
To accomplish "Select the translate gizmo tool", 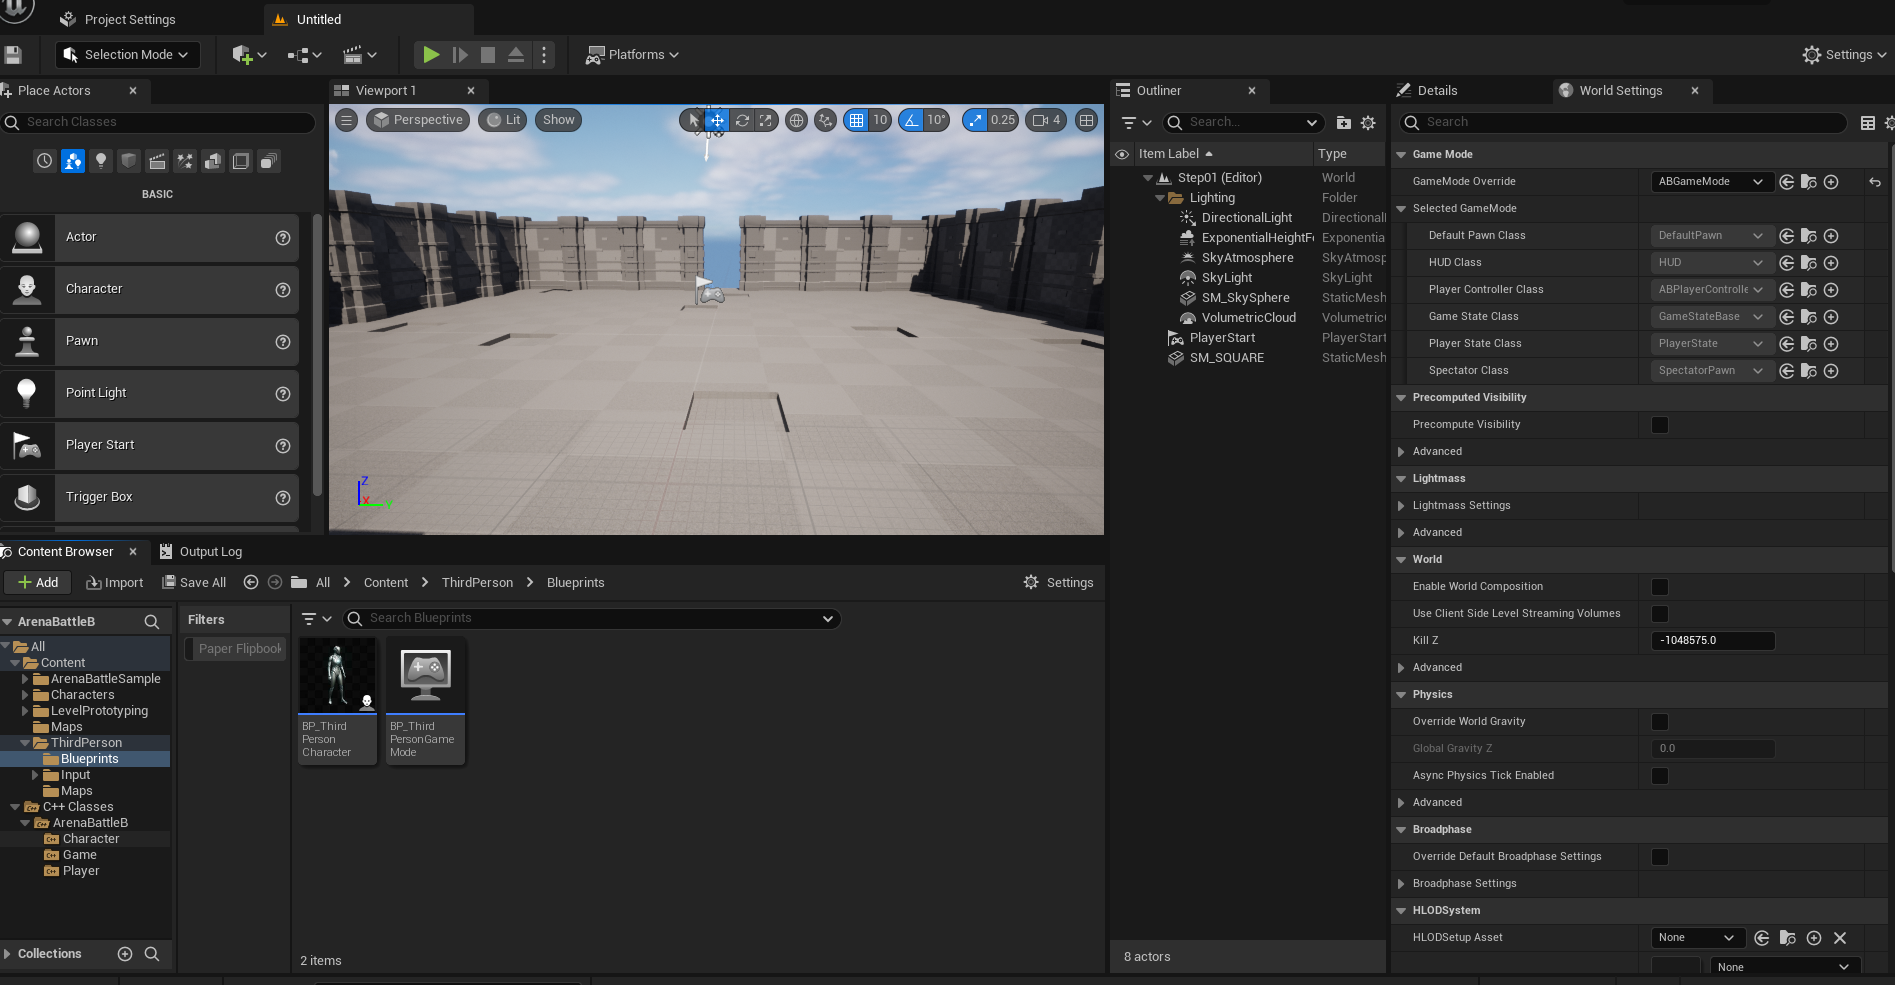I will click(x=717, y=120).
